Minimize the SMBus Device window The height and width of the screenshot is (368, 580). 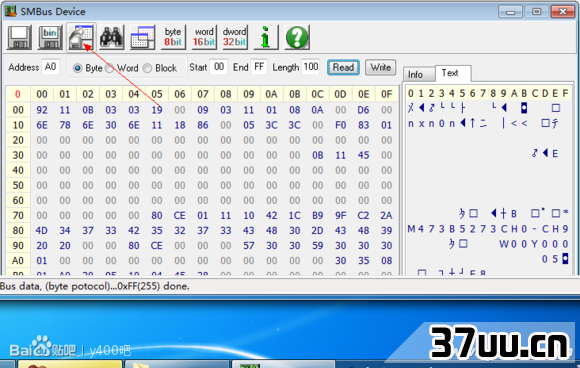click(510, 12)
